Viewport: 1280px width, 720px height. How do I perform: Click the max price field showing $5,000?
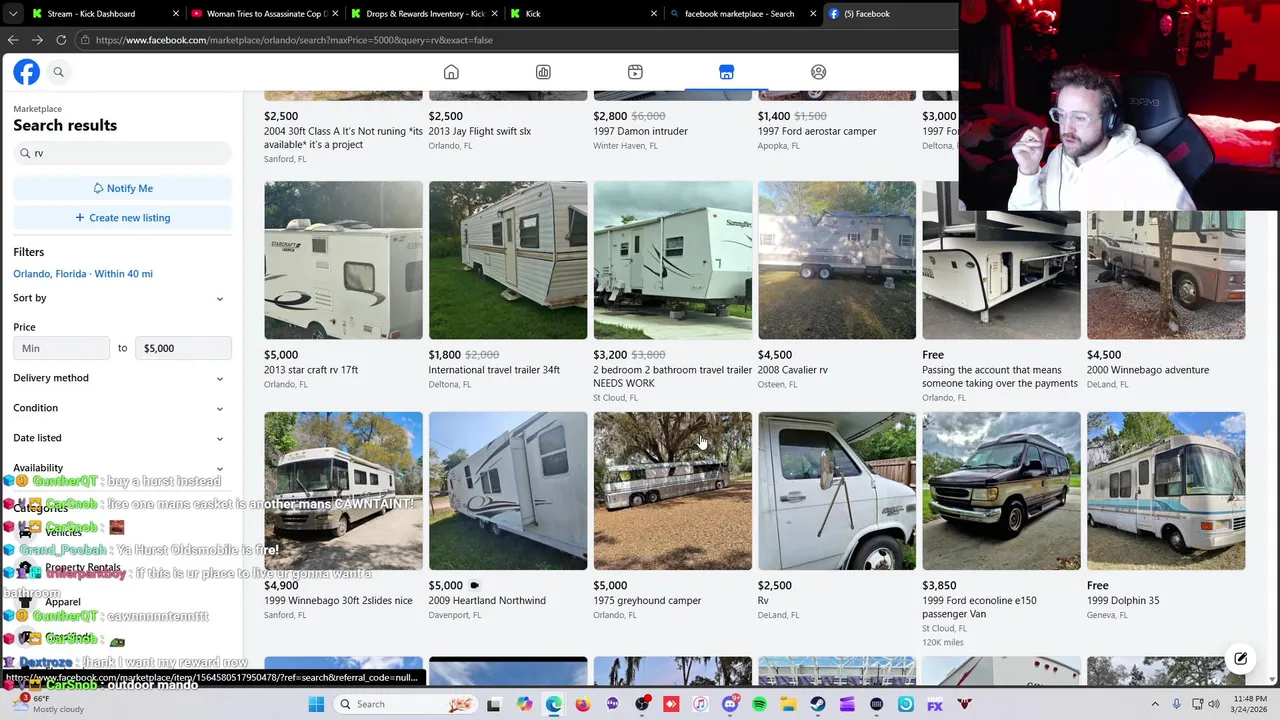point(183,348)
